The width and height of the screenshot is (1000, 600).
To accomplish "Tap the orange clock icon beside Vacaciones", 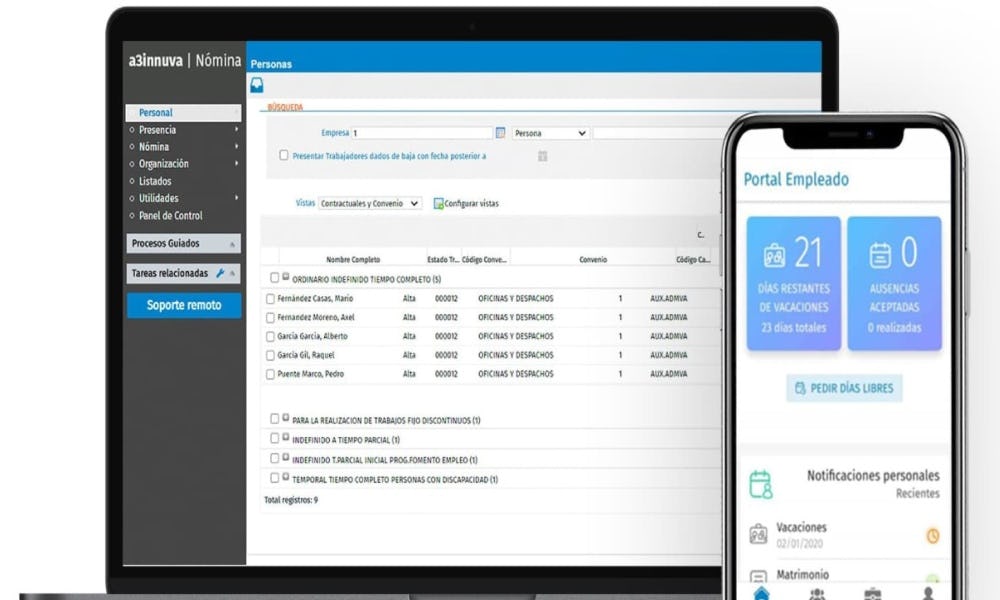I will [x=932, y=536].
